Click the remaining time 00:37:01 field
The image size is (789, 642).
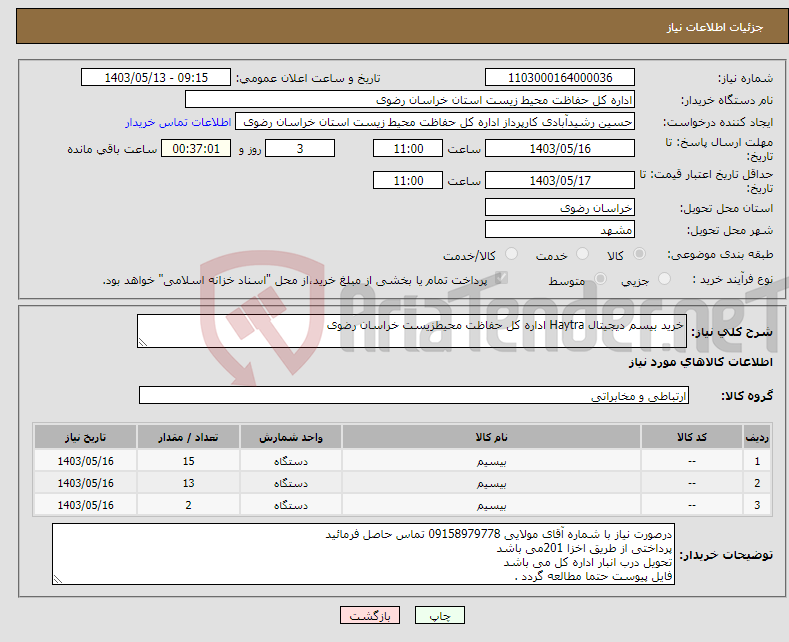(x=196, y=148)
